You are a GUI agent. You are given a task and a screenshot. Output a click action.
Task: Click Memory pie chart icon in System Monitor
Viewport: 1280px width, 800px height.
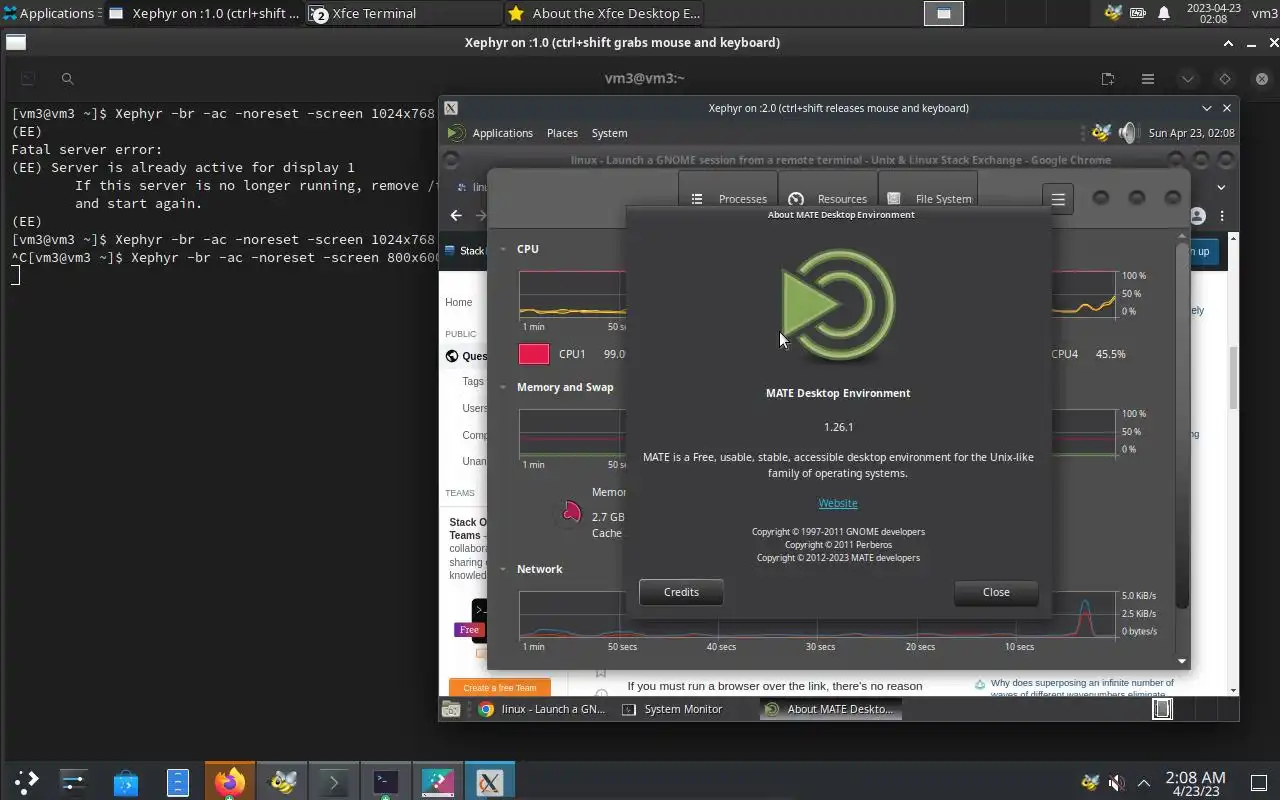(571, 513)
